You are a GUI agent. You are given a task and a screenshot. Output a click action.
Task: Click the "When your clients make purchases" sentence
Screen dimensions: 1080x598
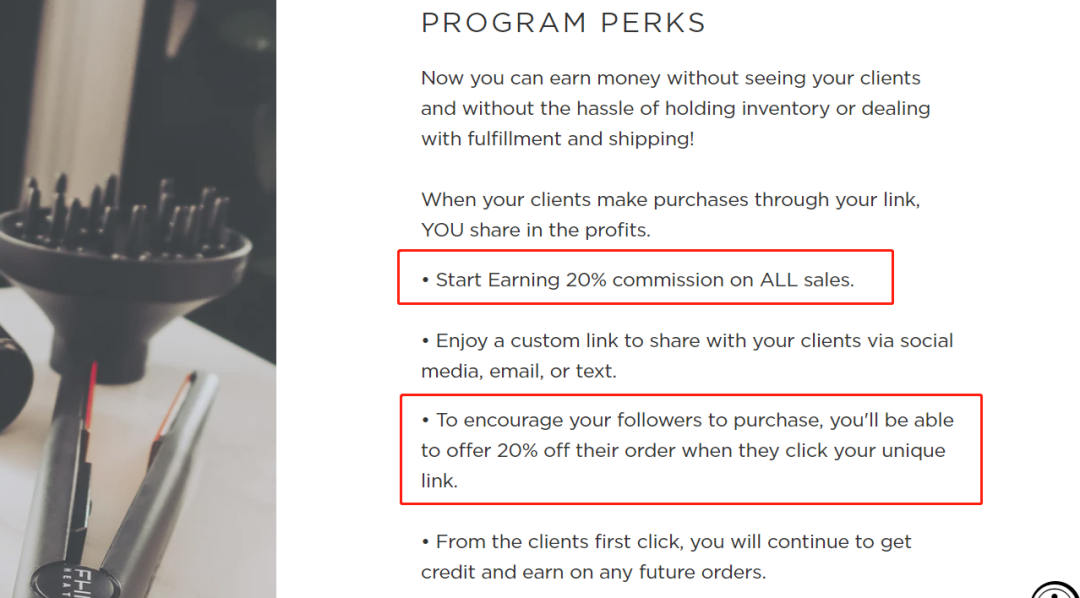point(670,199)
